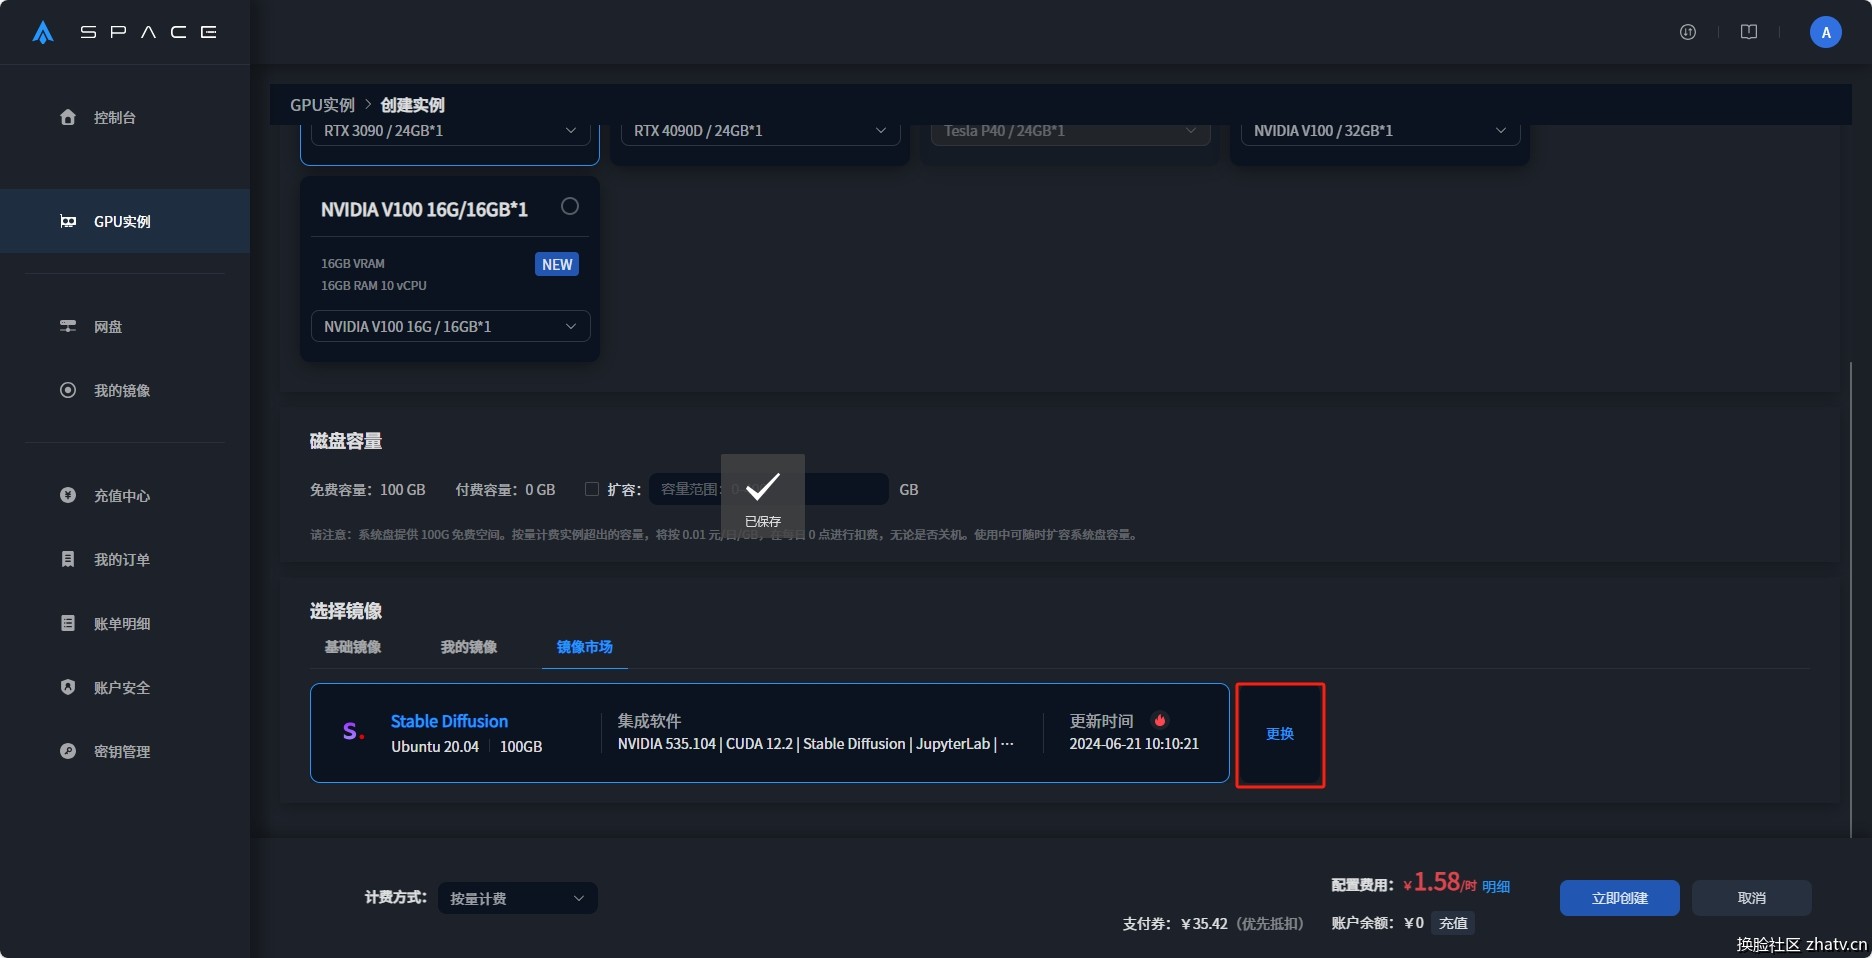Open the 按量计费 billing method dropdown
1872x958 pixels.
[518, 898]
